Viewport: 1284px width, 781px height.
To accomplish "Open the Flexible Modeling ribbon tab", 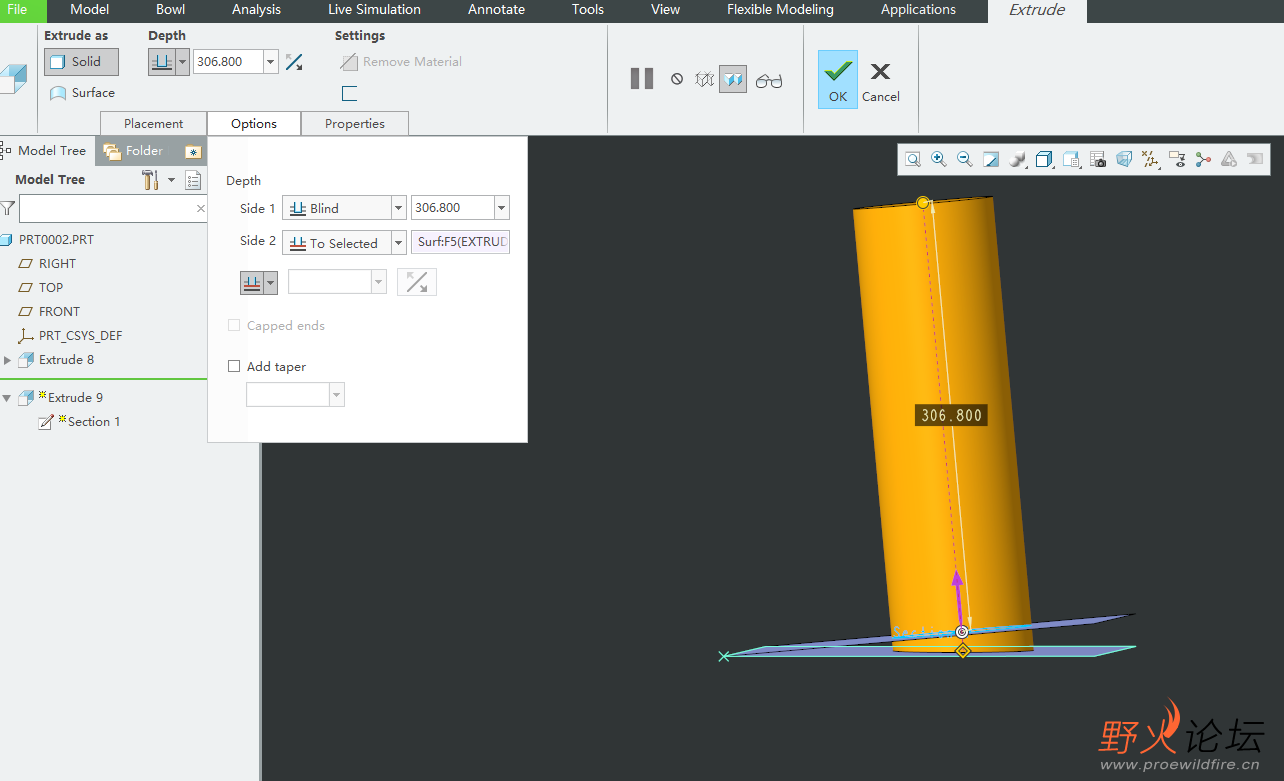I will pos(780,10).
